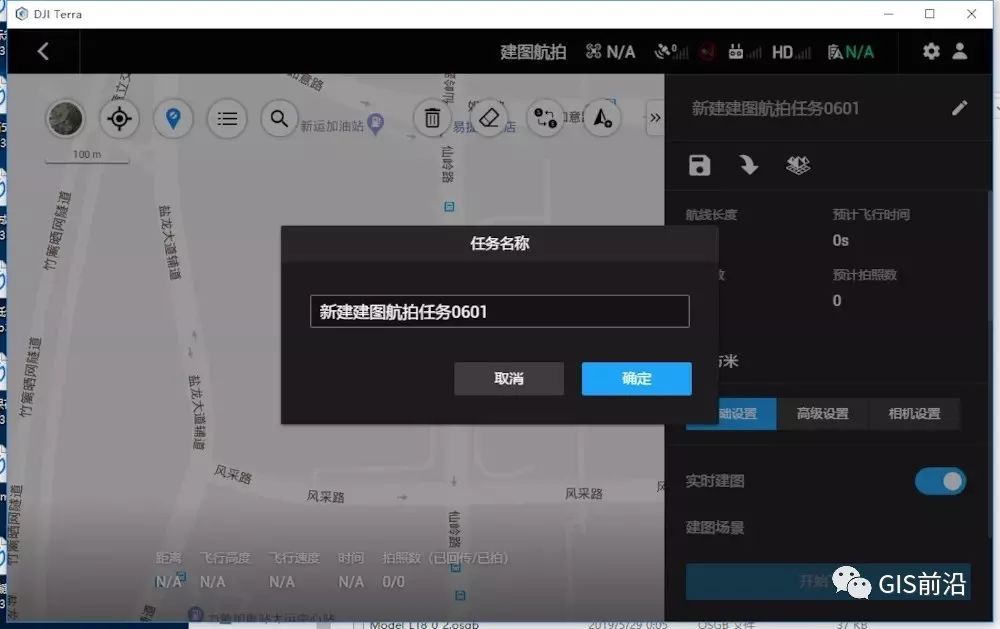Confirm the task name with 确定 button
Viewport: 1000px width, 629px height.
[x=636, y=379]
